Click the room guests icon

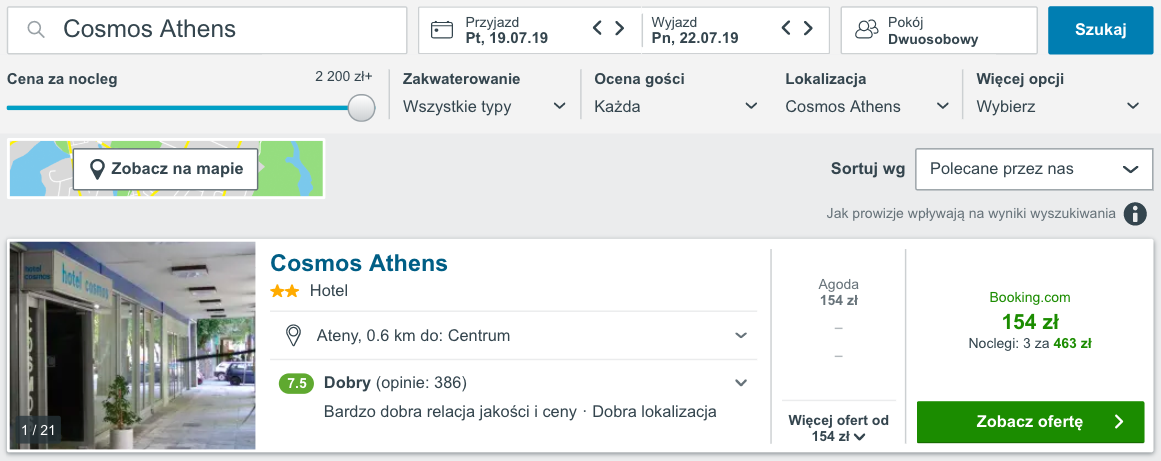866,30
